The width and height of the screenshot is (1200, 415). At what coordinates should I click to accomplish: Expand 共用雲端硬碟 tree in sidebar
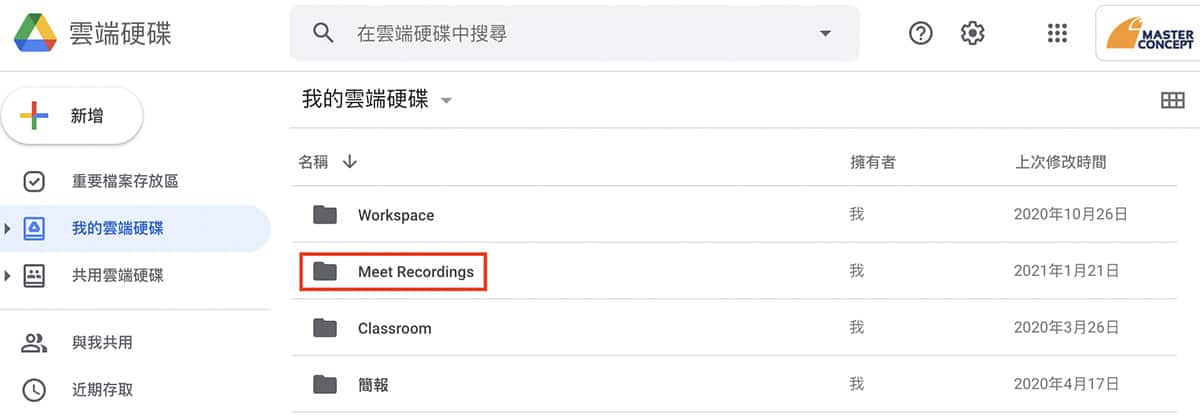point(8,276)
